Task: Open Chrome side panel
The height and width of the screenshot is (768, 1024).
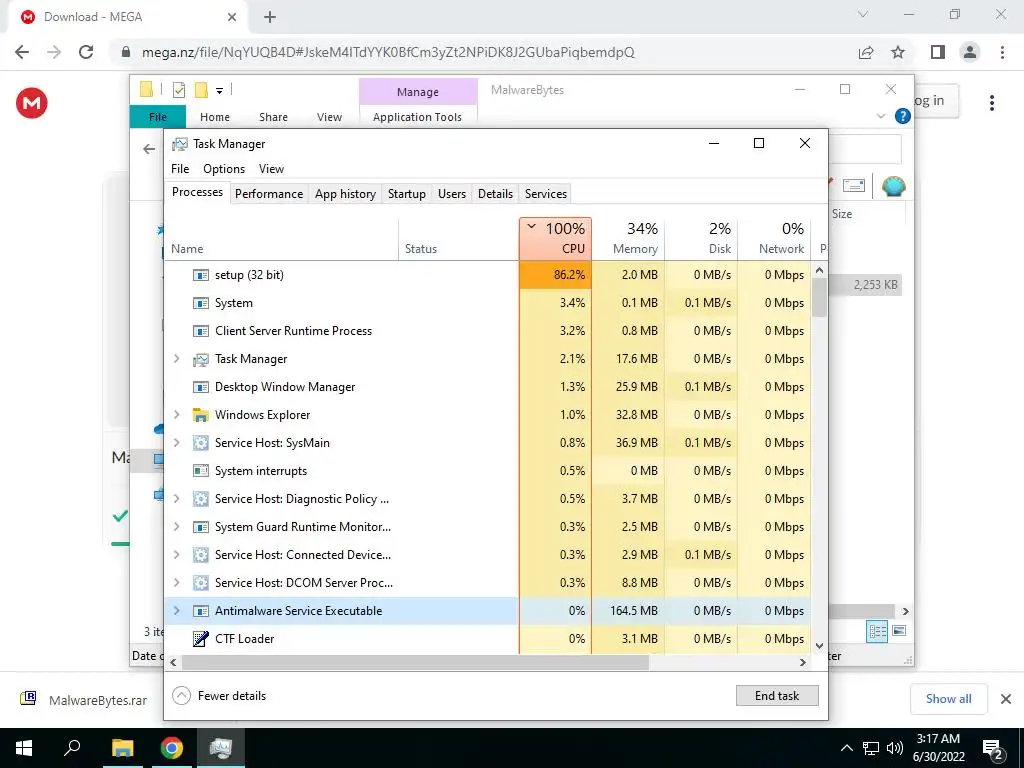Action: pyautogui.click(x=938, y=52)
